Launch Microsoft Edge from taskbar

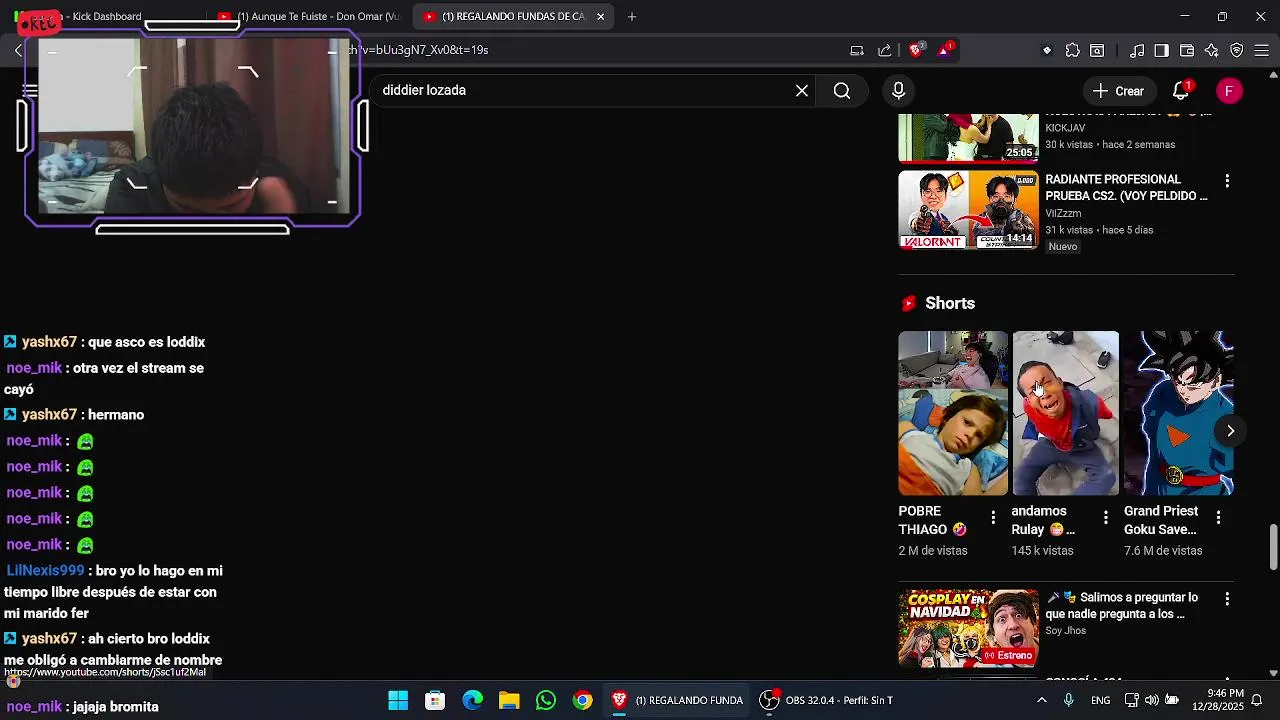coord(472,700)
